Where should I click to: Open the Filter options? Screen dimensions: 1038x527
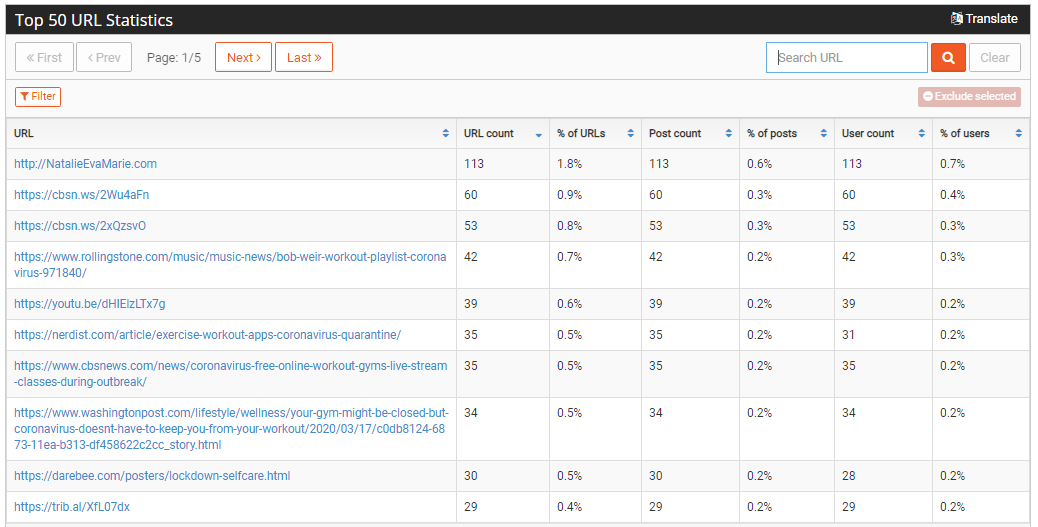tap(38, 97)
